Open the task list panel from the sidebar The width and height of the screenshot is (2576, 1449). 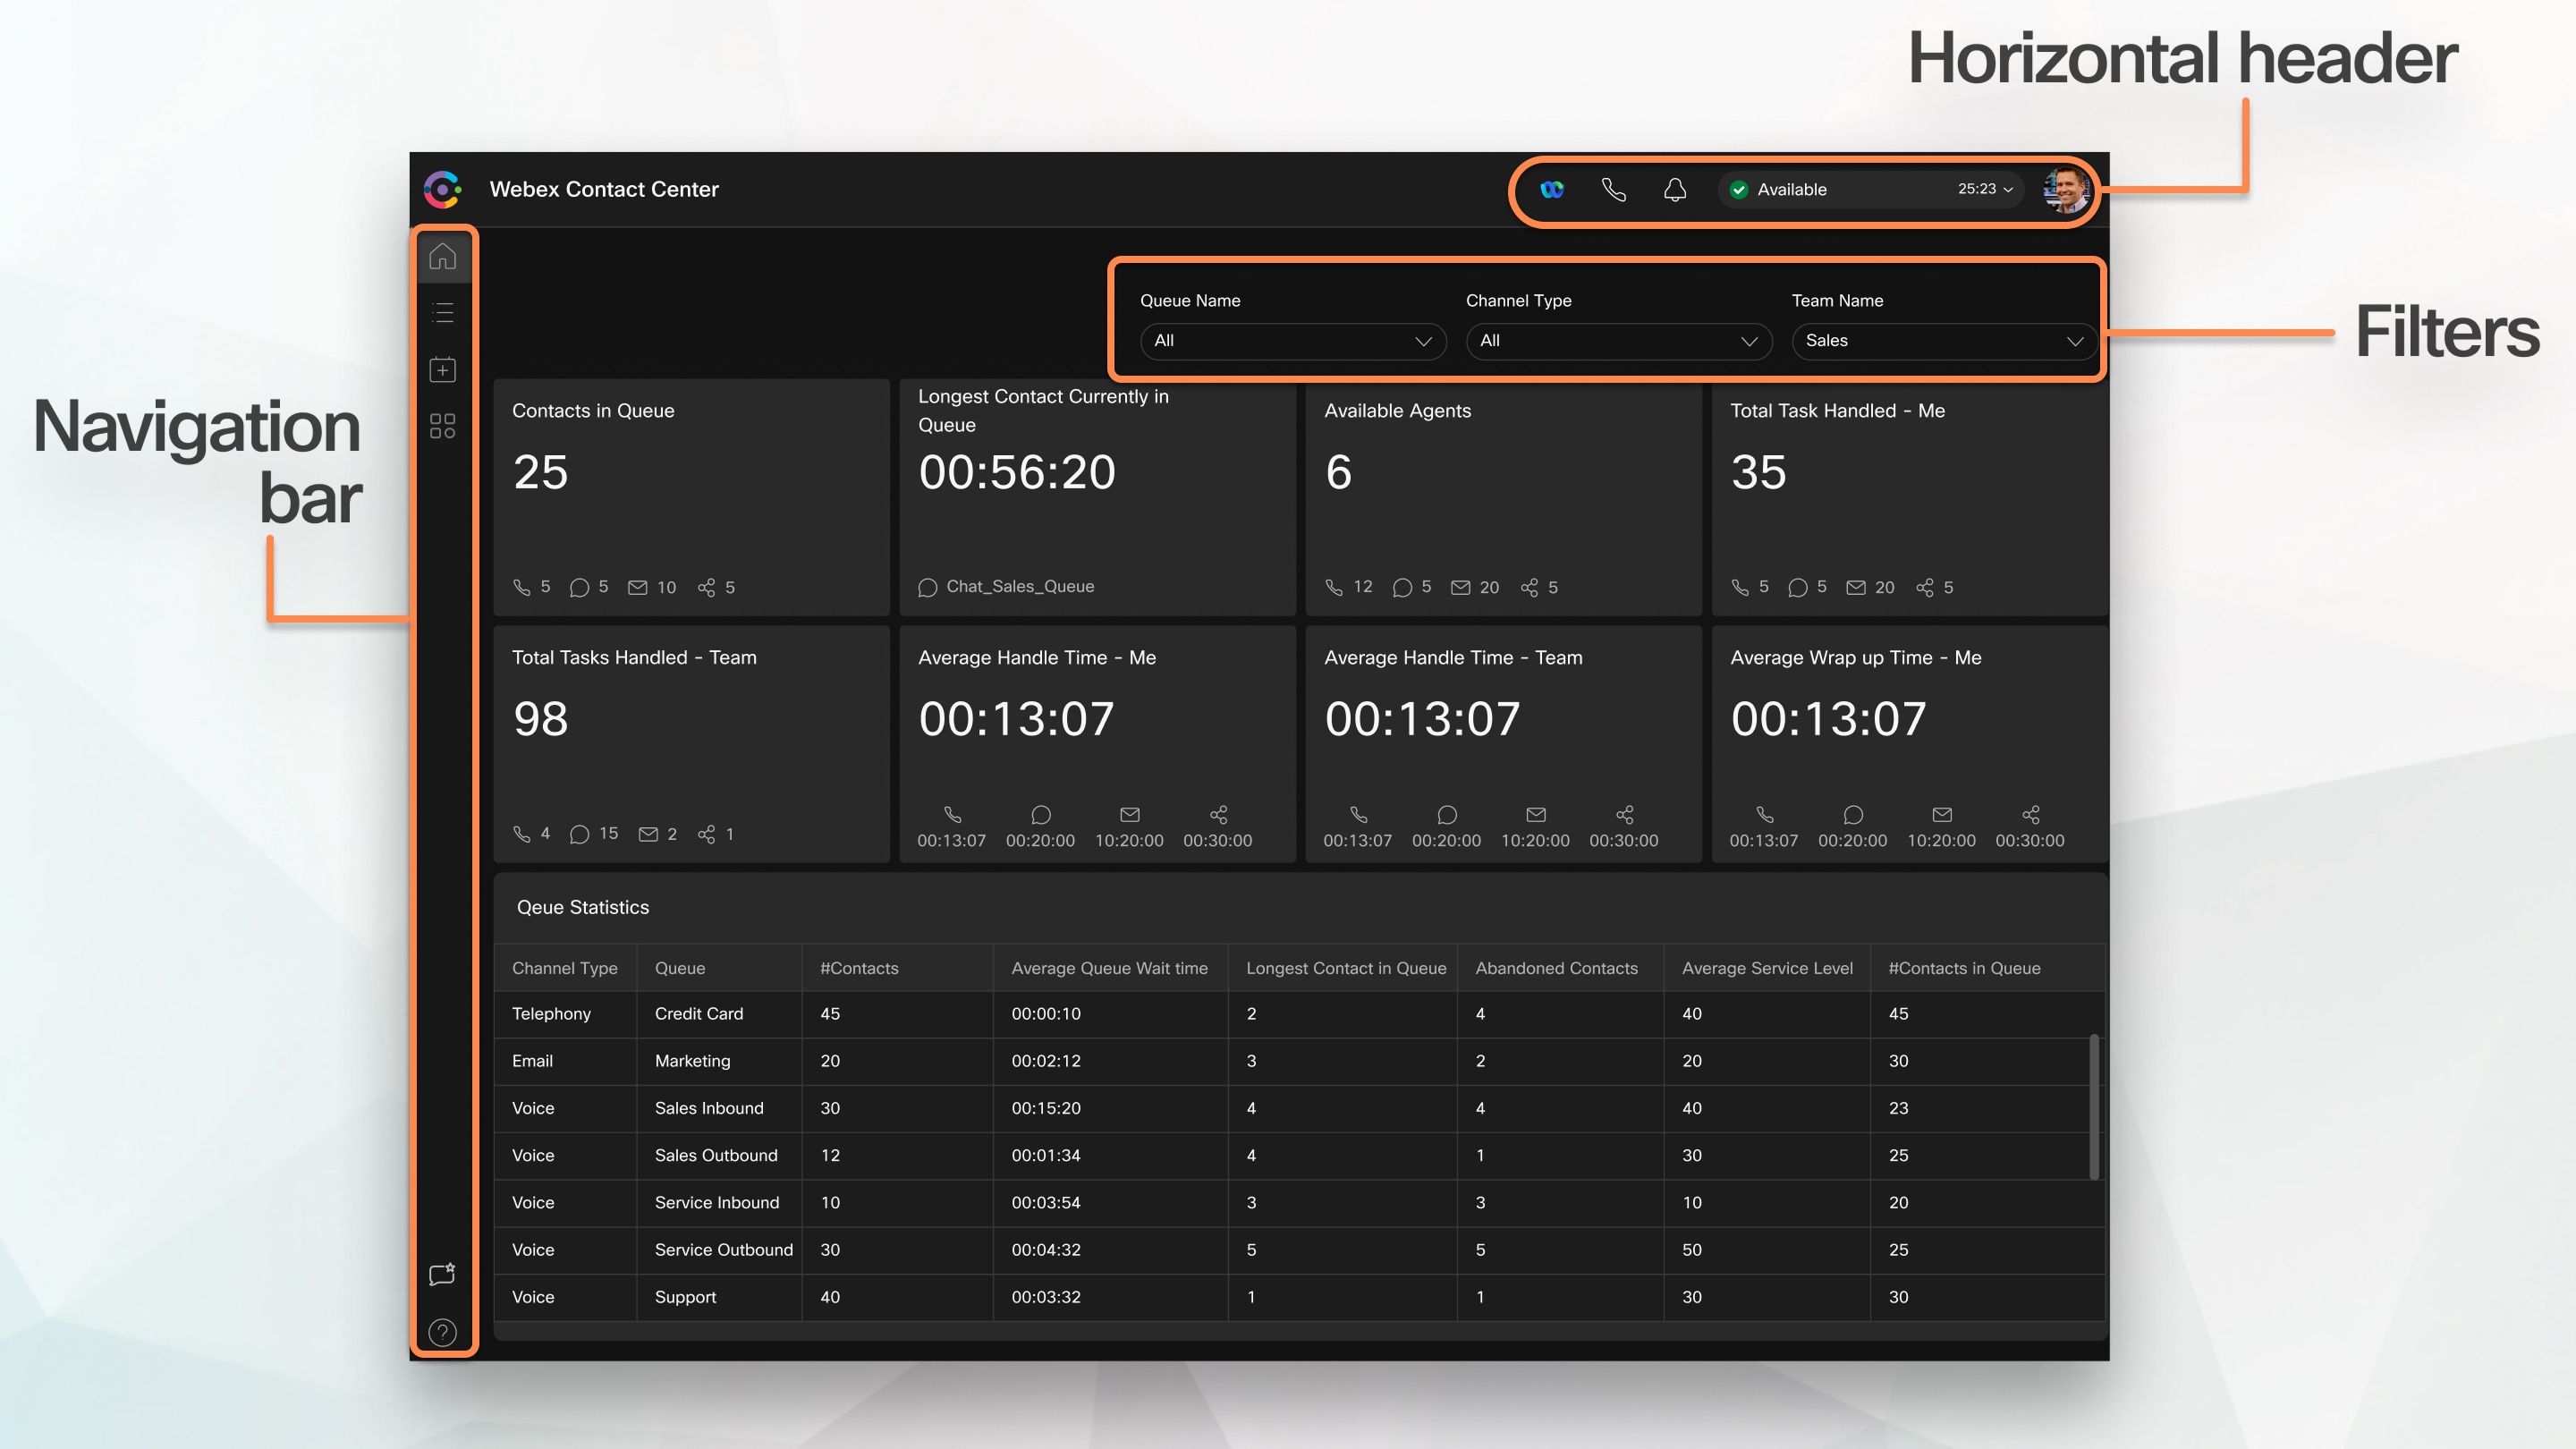pos(442,313)
